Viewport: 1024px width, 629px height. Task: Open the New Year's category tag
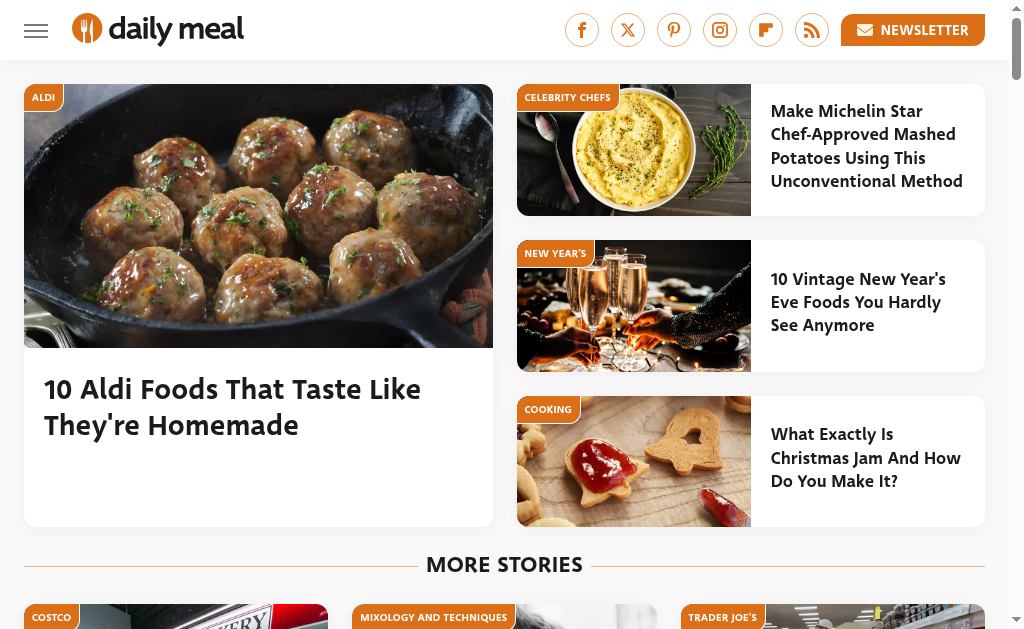coord(555,253)
